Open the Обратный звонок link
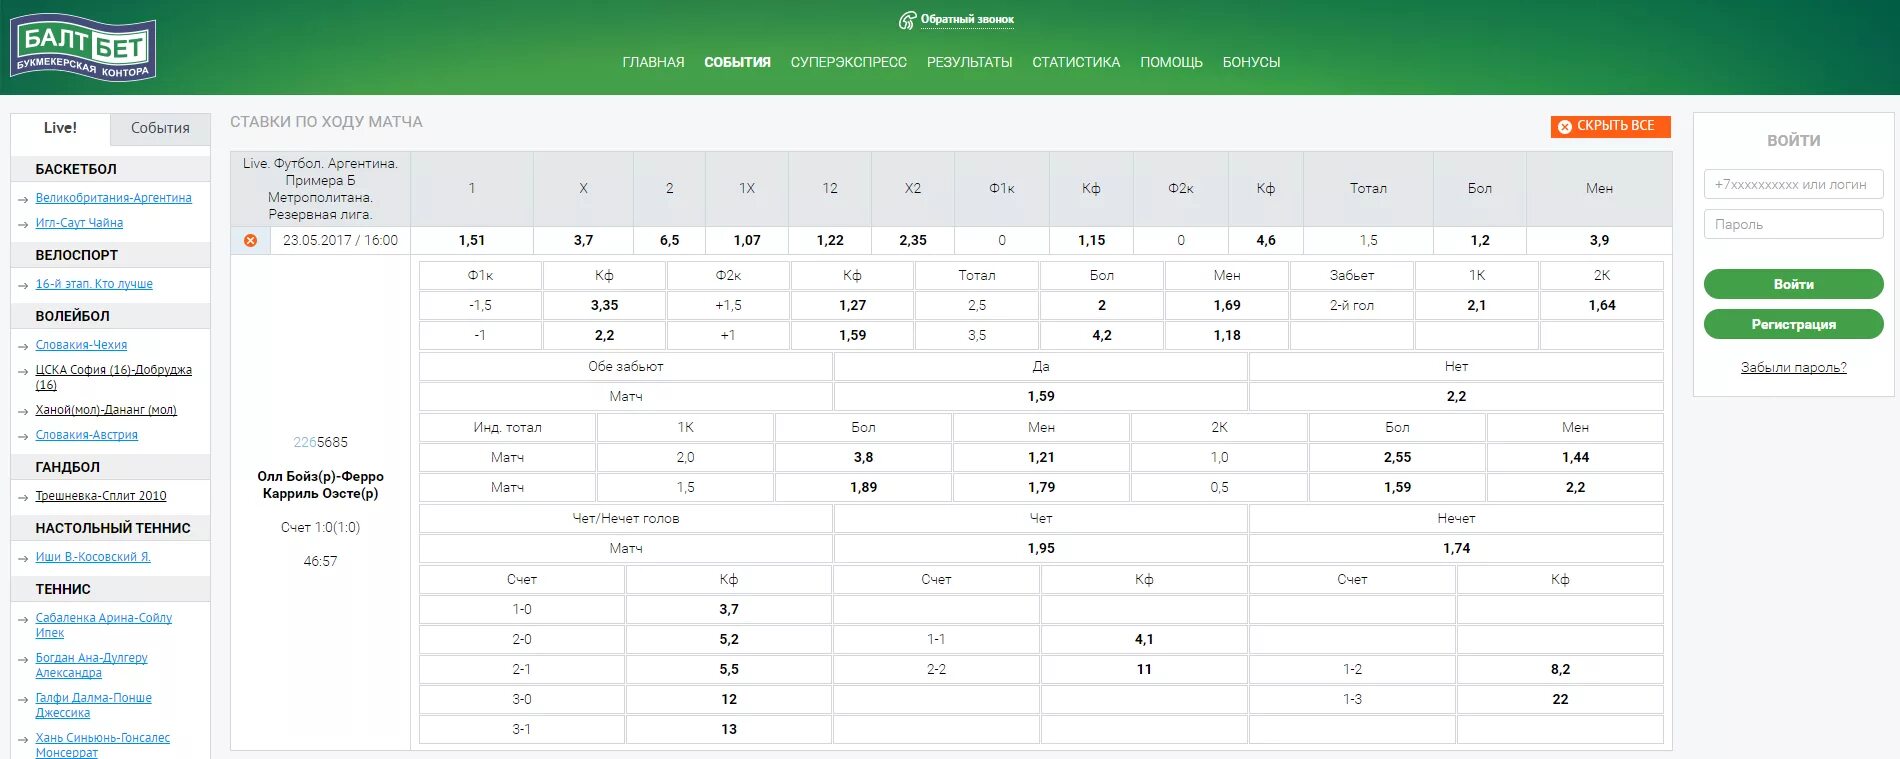 [x=967, y=19]
